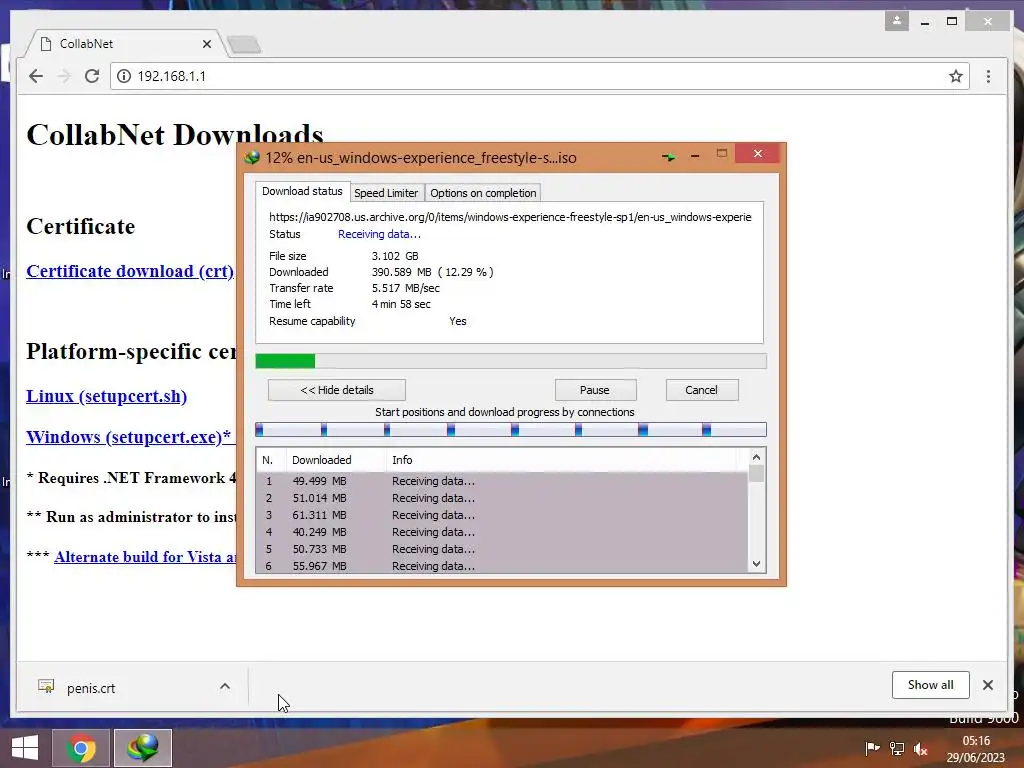Screen dimensions: 1024x768
Task: Reload the page in Chrome
Action: pos(92,76)
